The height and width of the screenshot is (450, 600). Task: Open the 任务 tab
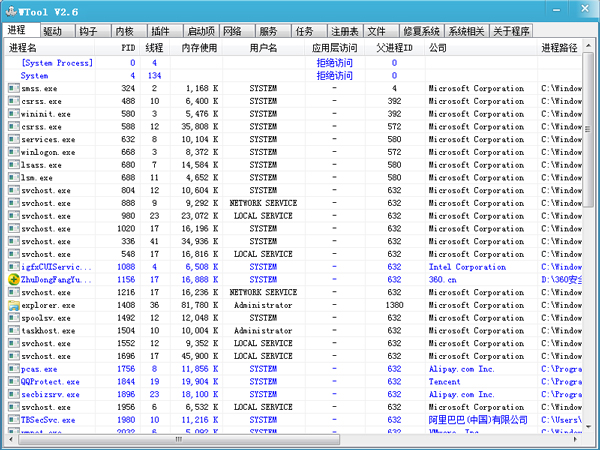(309, 31)
